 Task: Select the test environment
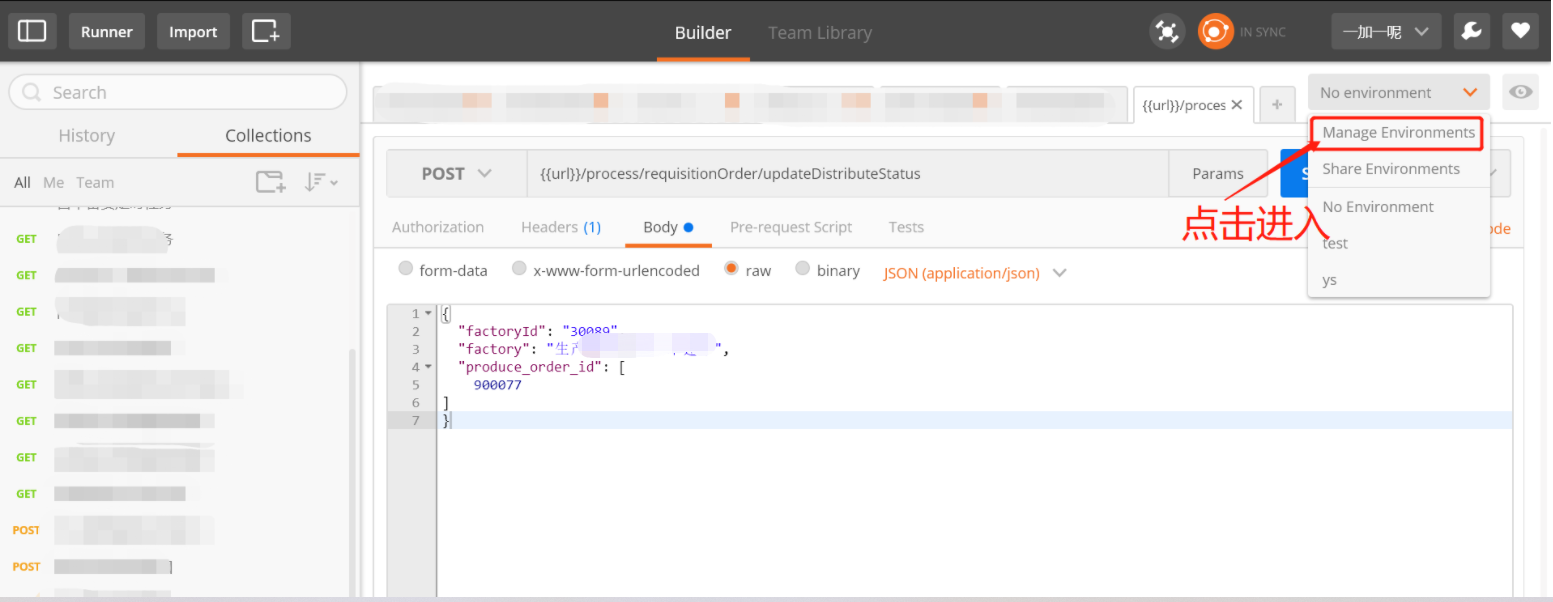1335,243
